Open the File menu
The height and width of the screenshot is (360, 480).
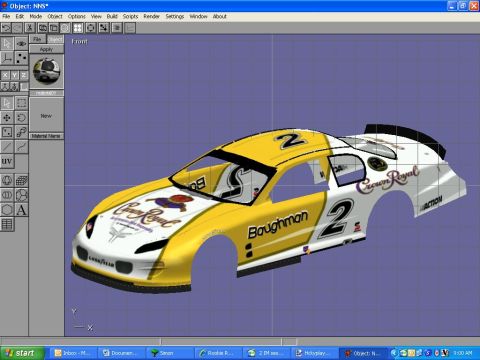coord(6,16)
